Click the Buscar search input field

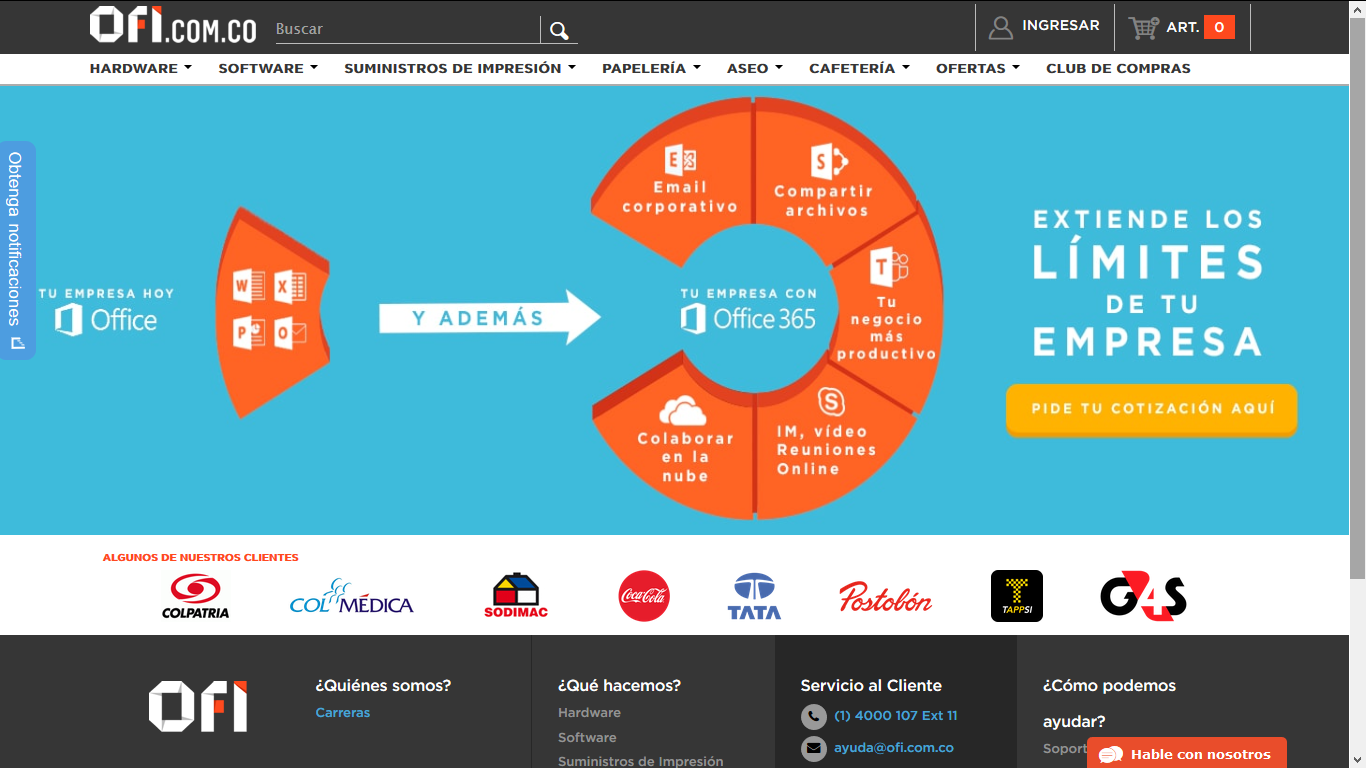click(407, 30)
